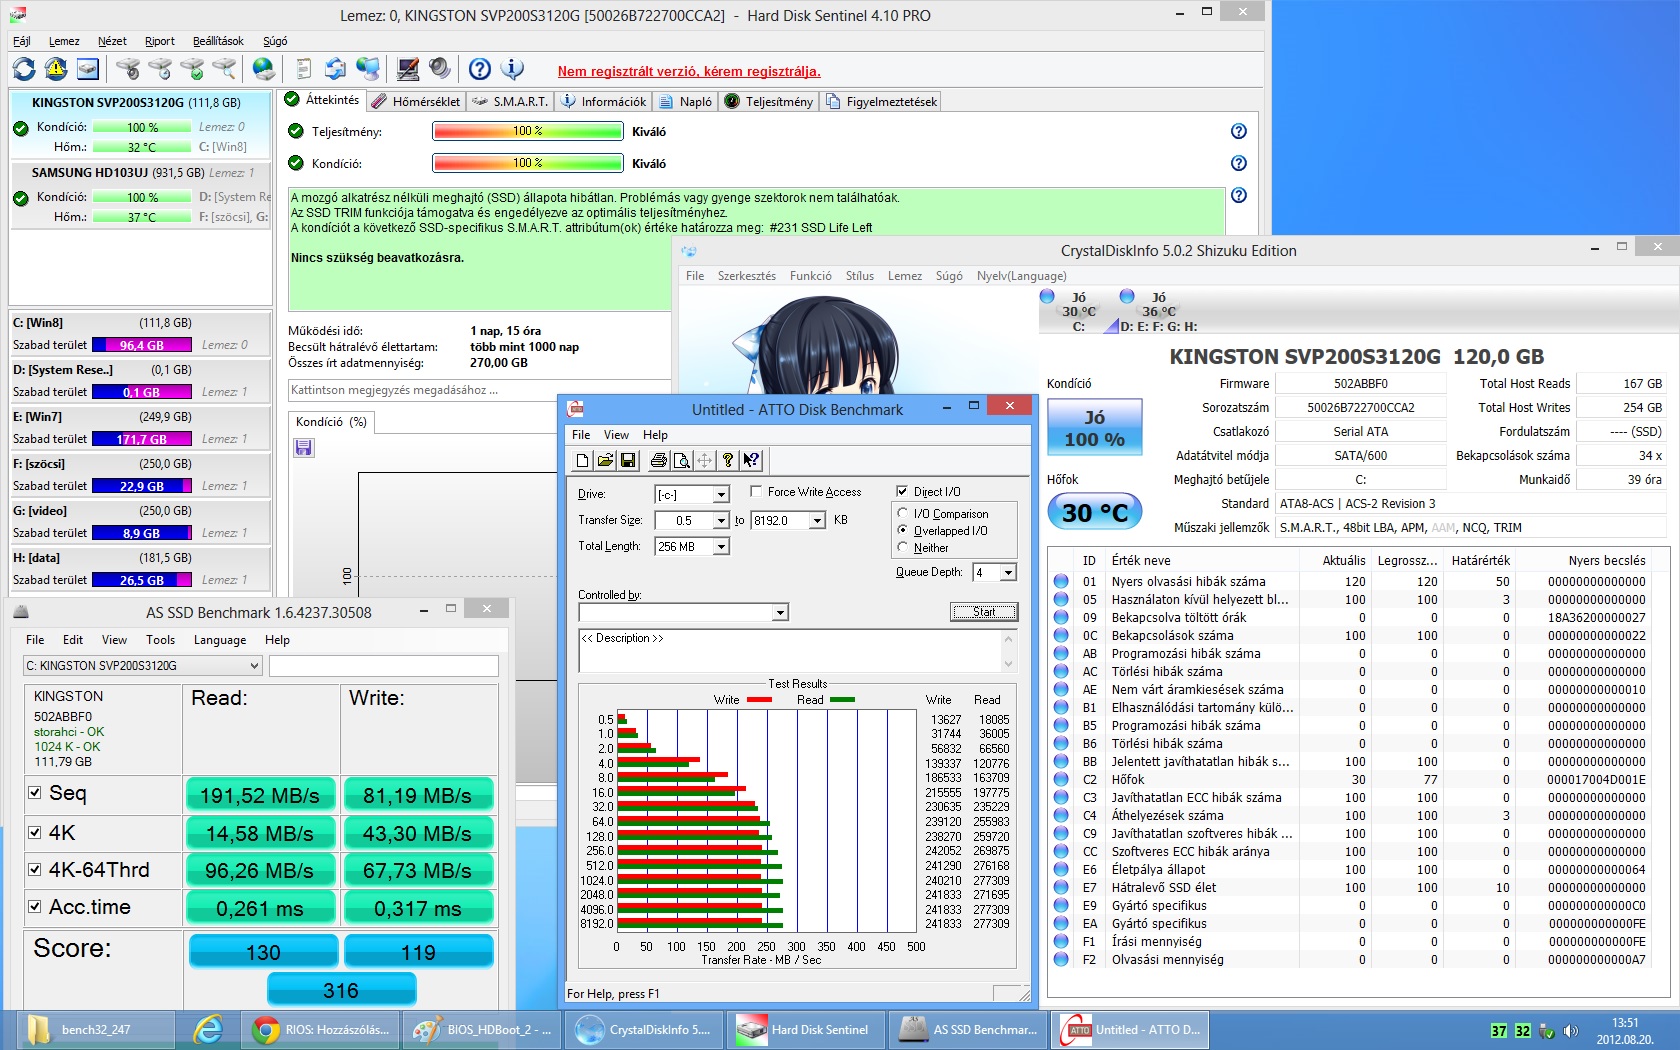Open Hőmérséklet tab in Hard Disk Sentinel
Screen dimensions: 1680x1050
click(416, 102)
